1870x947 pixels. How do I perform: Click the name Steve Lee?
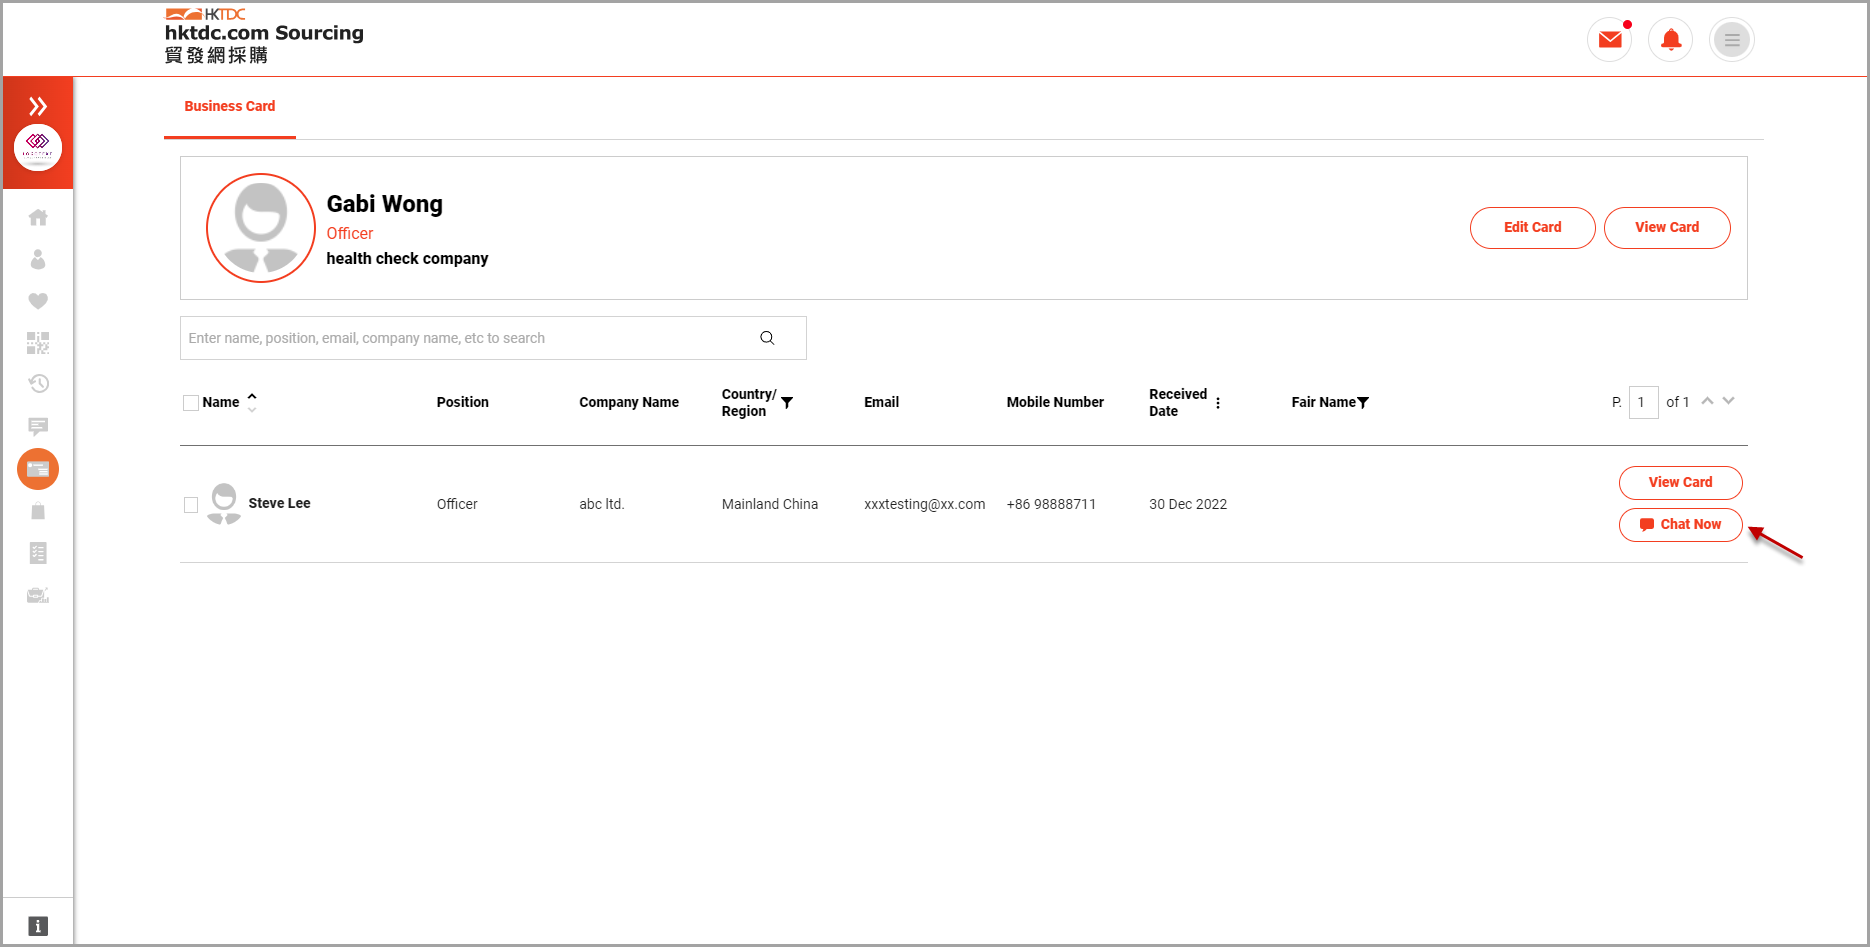click(279, 503)
